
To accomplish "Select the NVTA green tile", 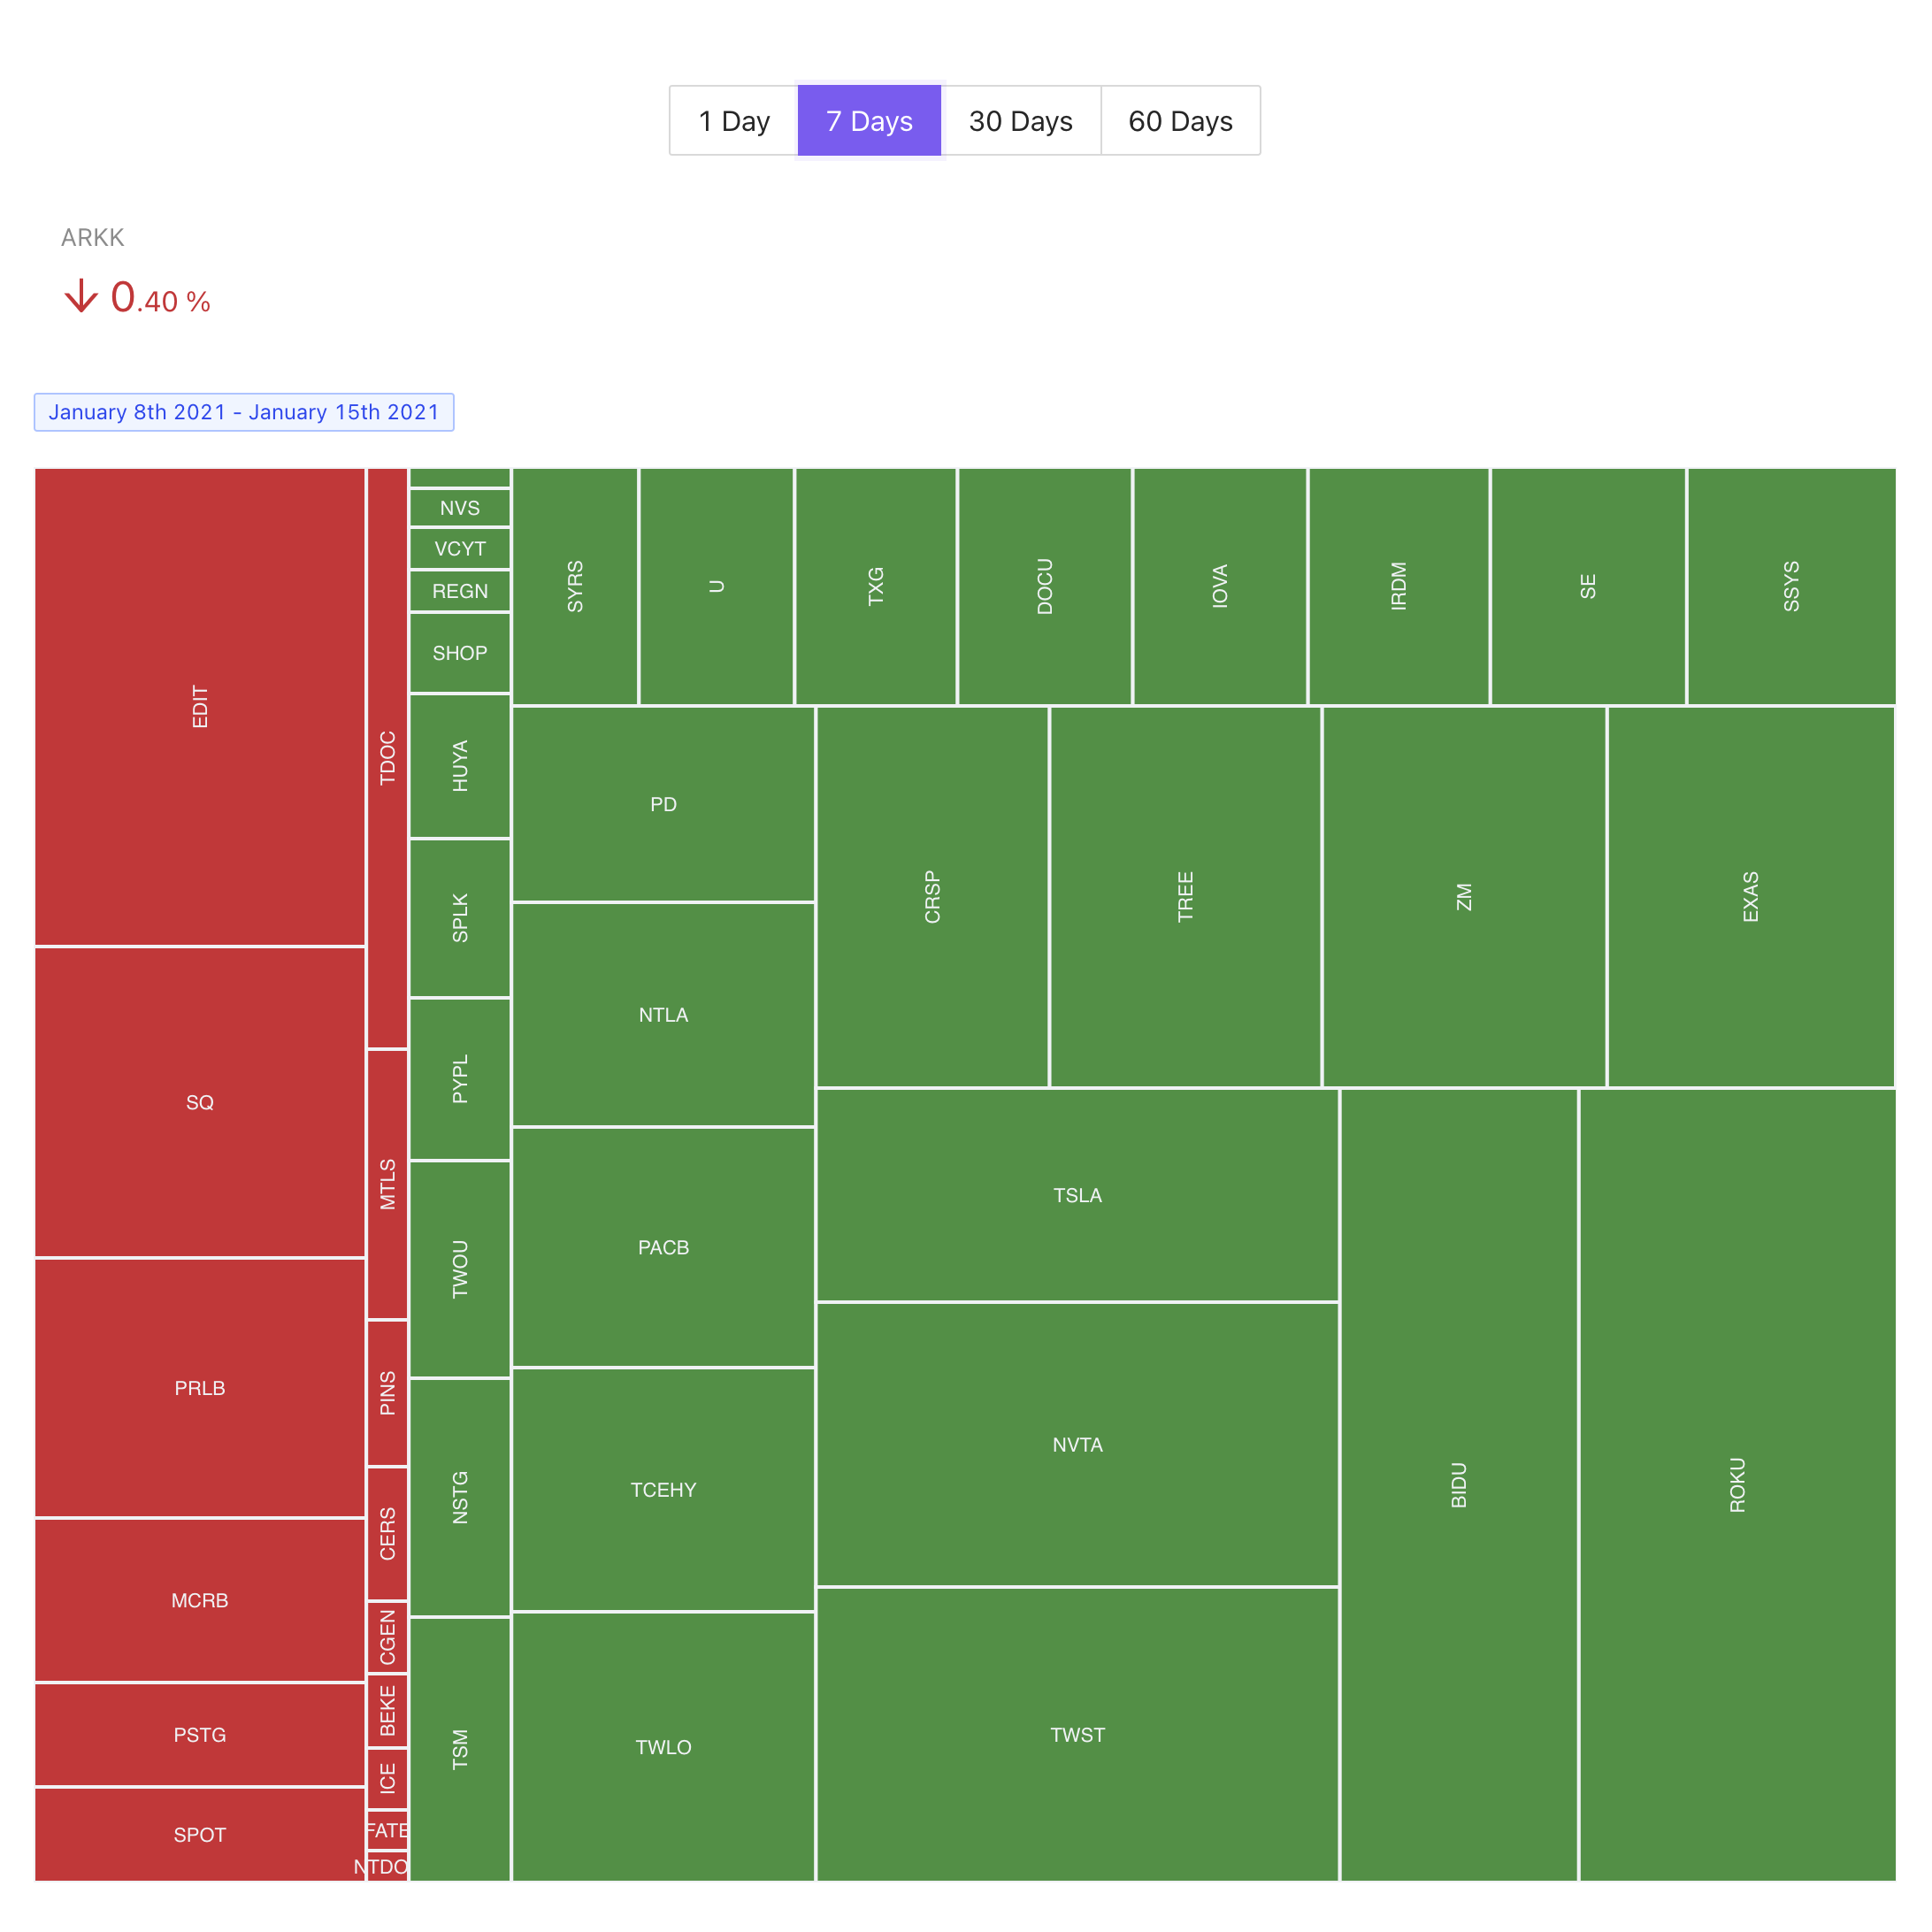I will click(x=1077, y=1444).
